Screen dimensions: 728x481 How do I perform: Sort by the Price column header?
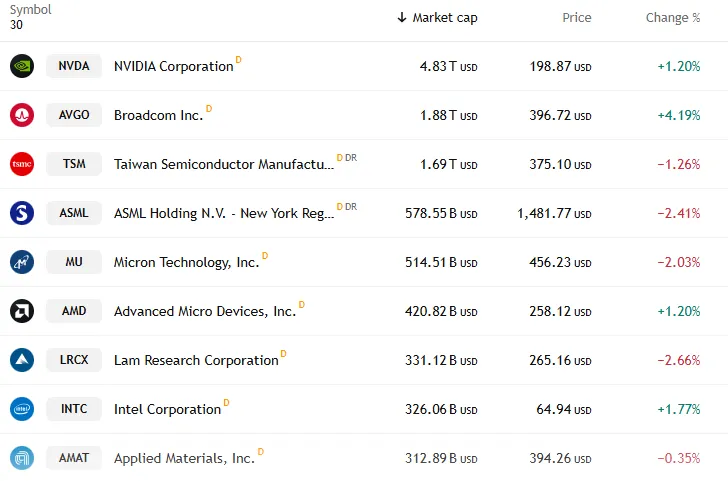pyautogui.click(x=576, y=18)
